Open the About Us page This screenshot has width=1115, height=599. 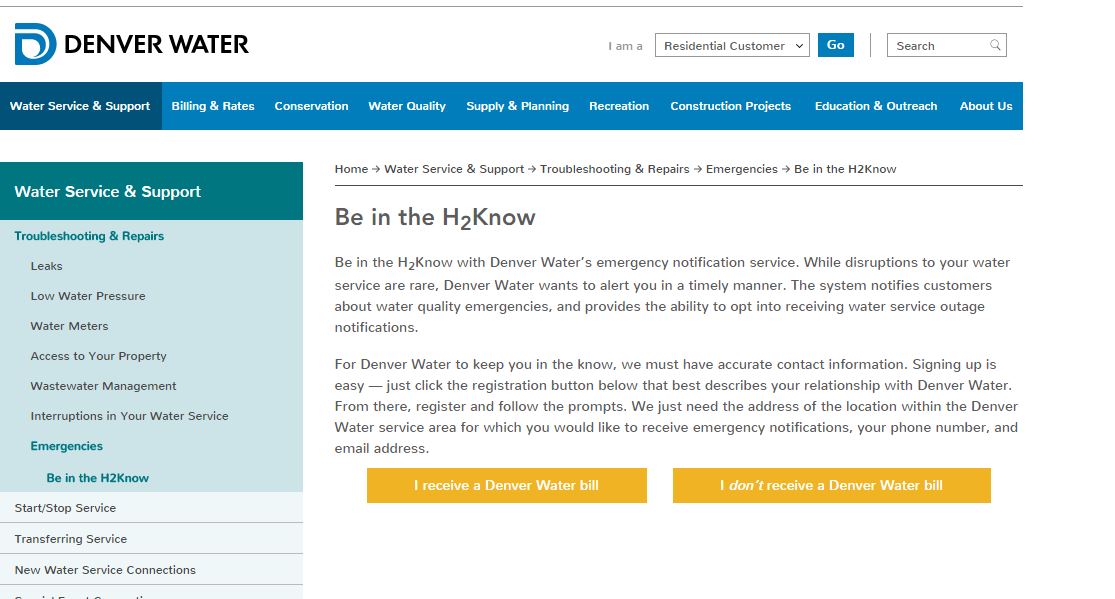pos(986,105)
